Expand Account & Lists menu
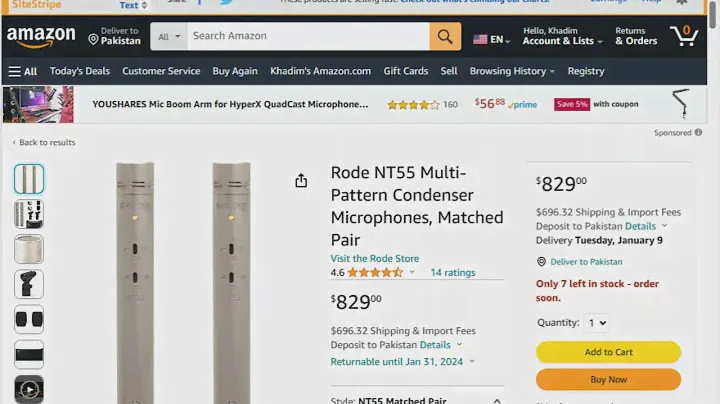 pos(562,41)
